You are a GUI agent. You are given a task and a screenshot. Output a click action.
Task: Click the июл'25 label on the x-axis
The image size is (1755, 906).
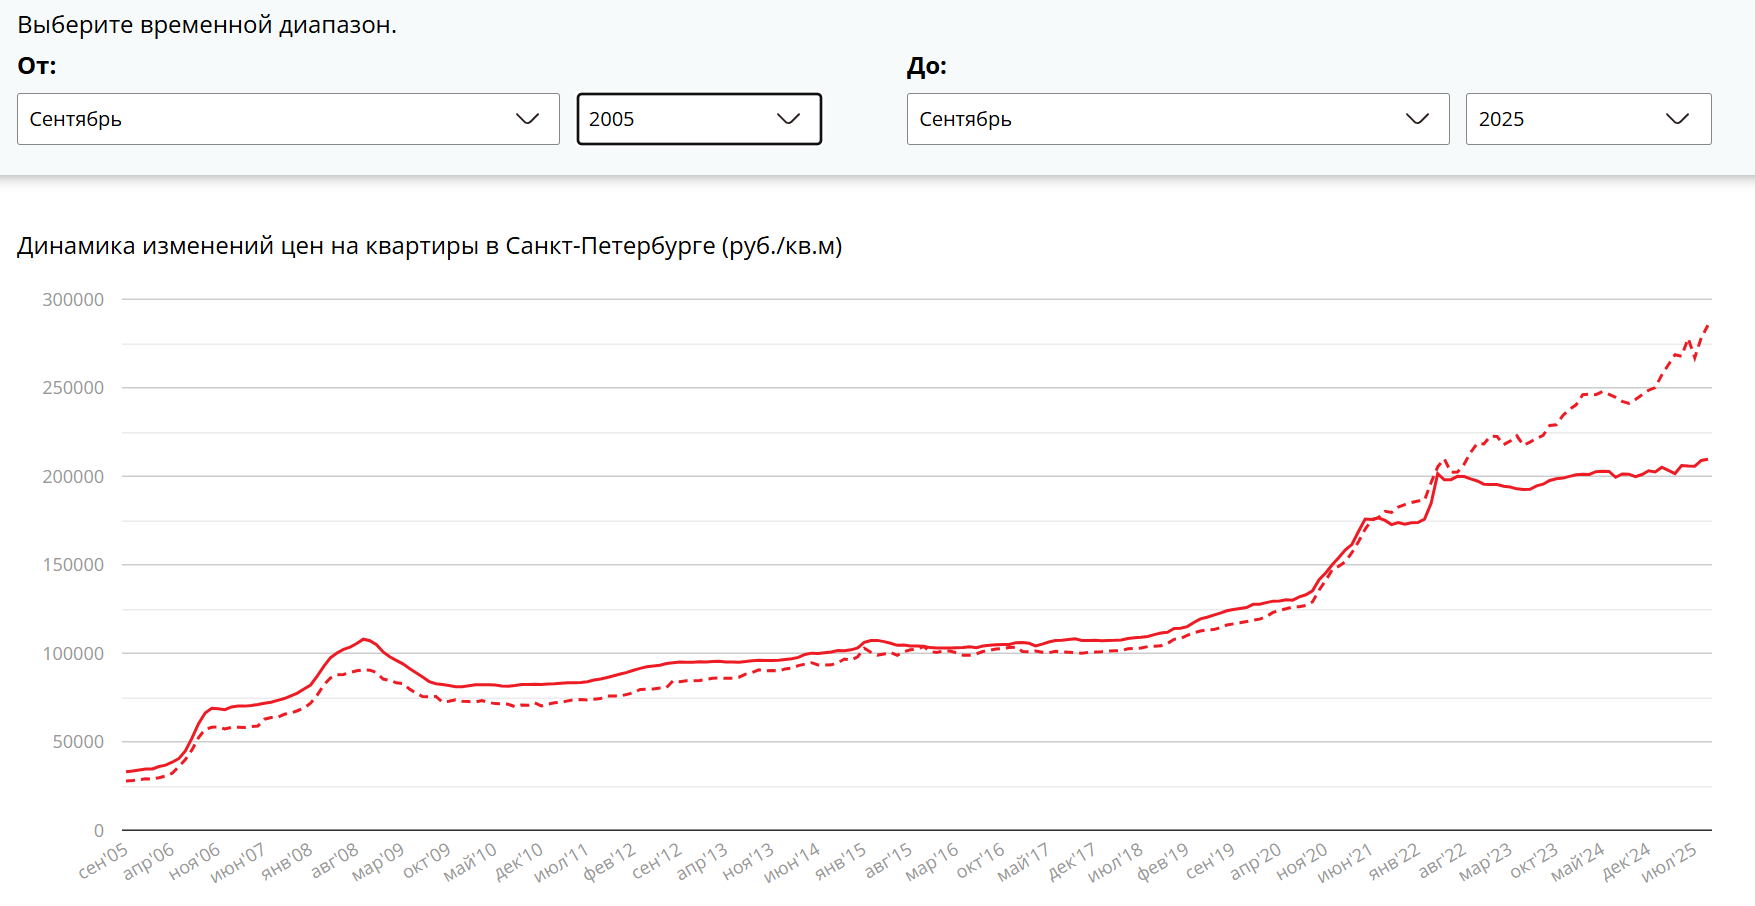(x=1670, y=860)
